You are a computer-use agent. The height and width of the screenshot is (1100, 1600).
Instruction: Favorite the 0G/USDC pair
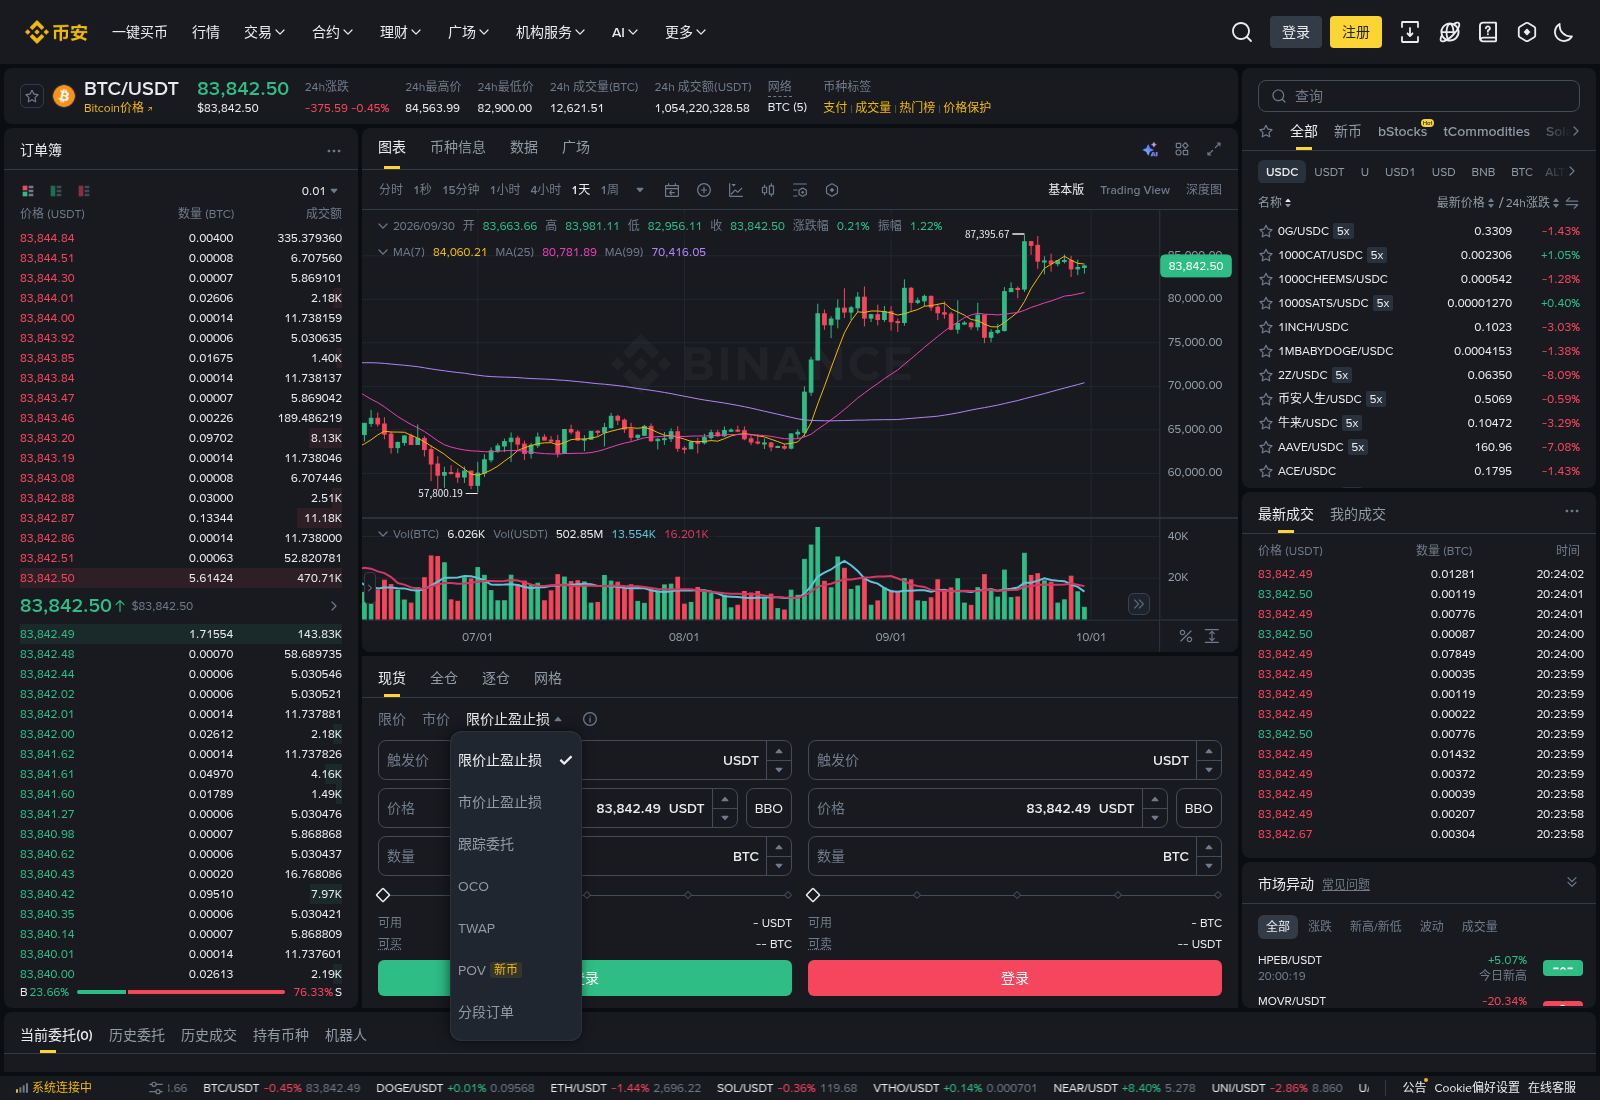[1266, 231]
